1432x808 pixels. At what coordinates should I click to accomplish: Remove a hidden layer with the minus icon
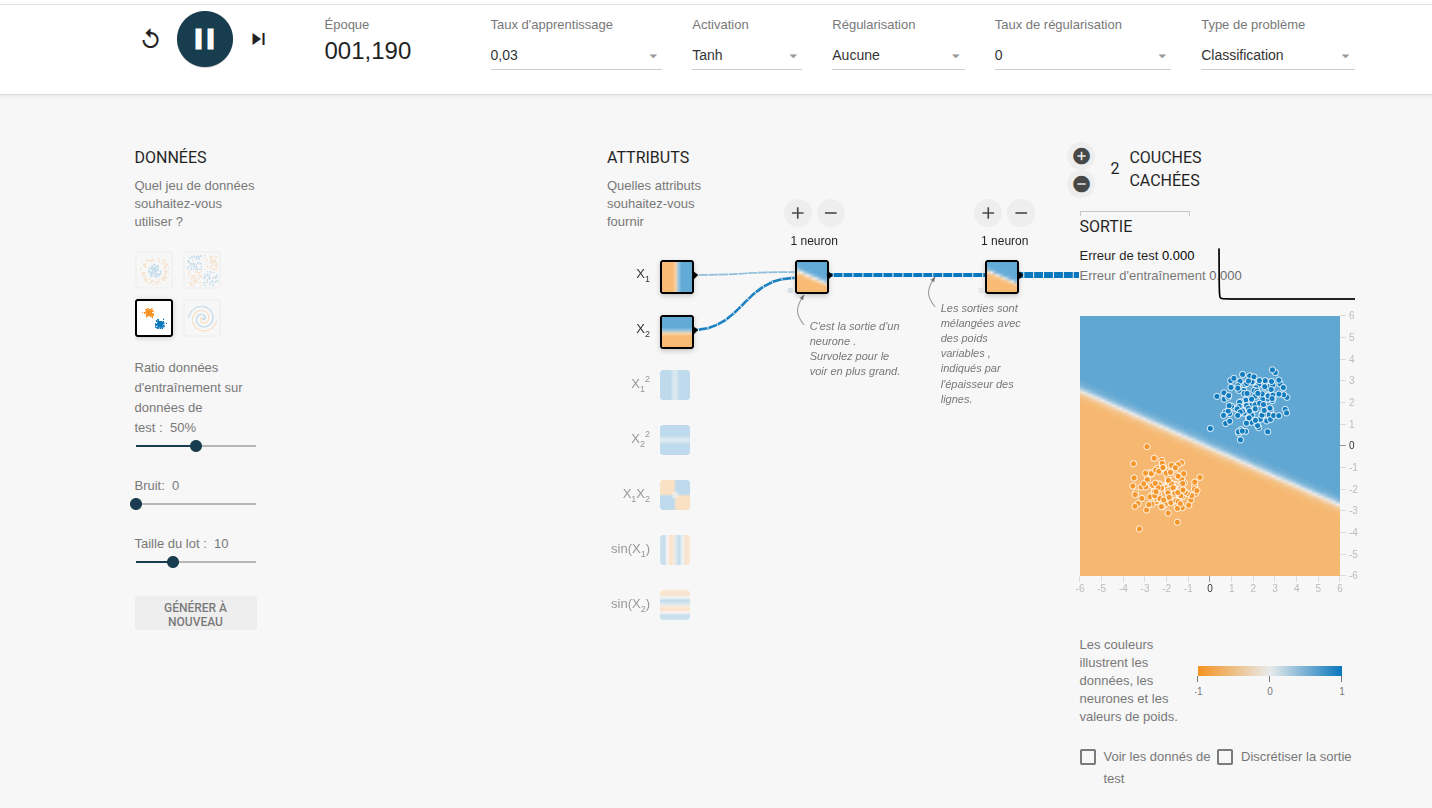pyautogui.click(x=1081, y=184)
